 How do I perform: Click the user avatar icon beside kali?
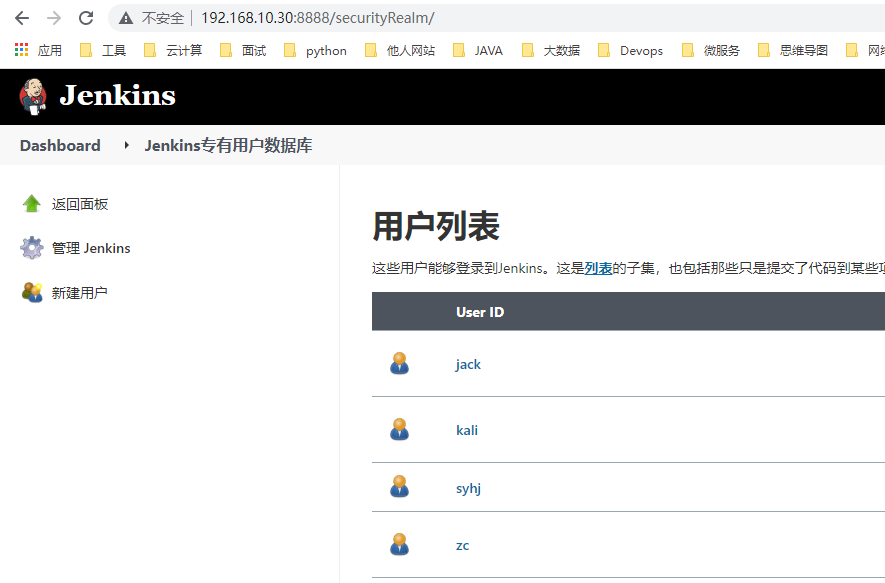400,429
